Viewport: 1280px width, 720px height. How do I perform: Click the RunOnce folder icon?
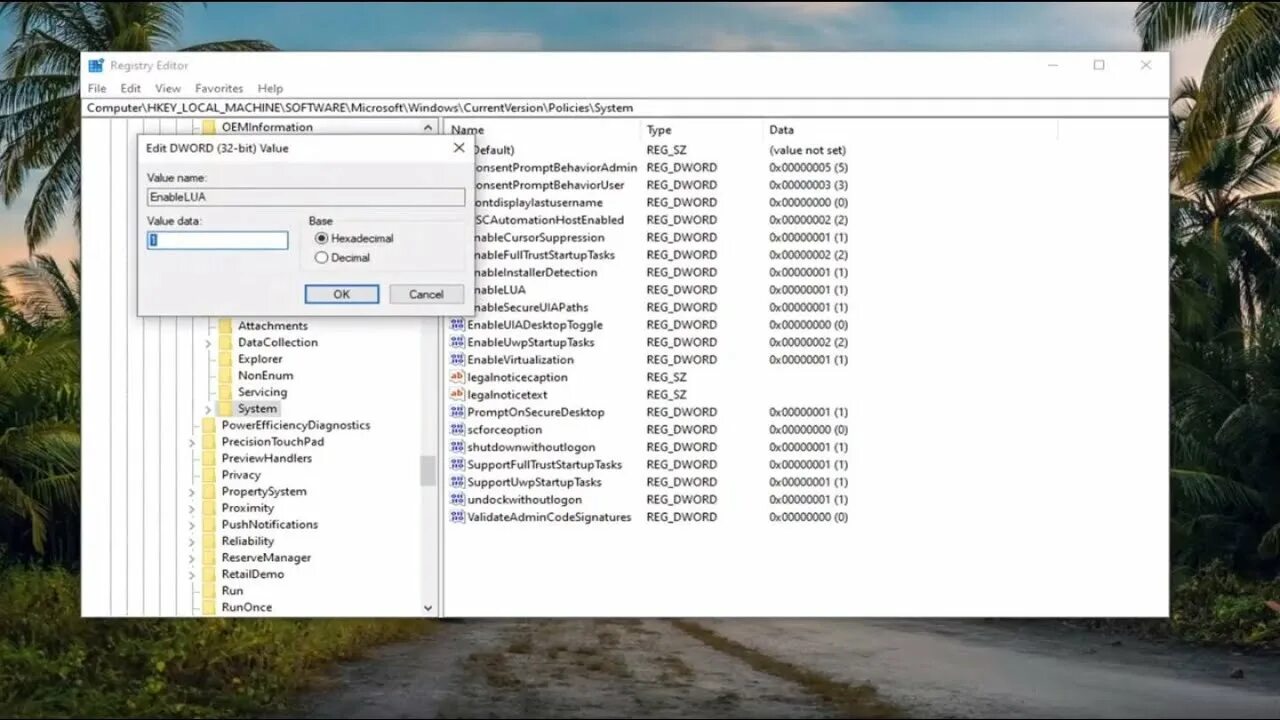(x=209, y=608)
